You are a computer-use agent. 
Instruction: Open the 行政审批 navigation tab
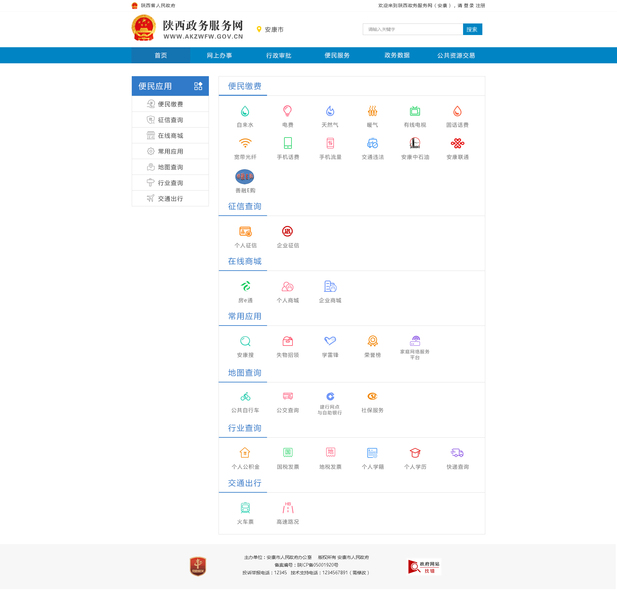[x=279, y=55]
